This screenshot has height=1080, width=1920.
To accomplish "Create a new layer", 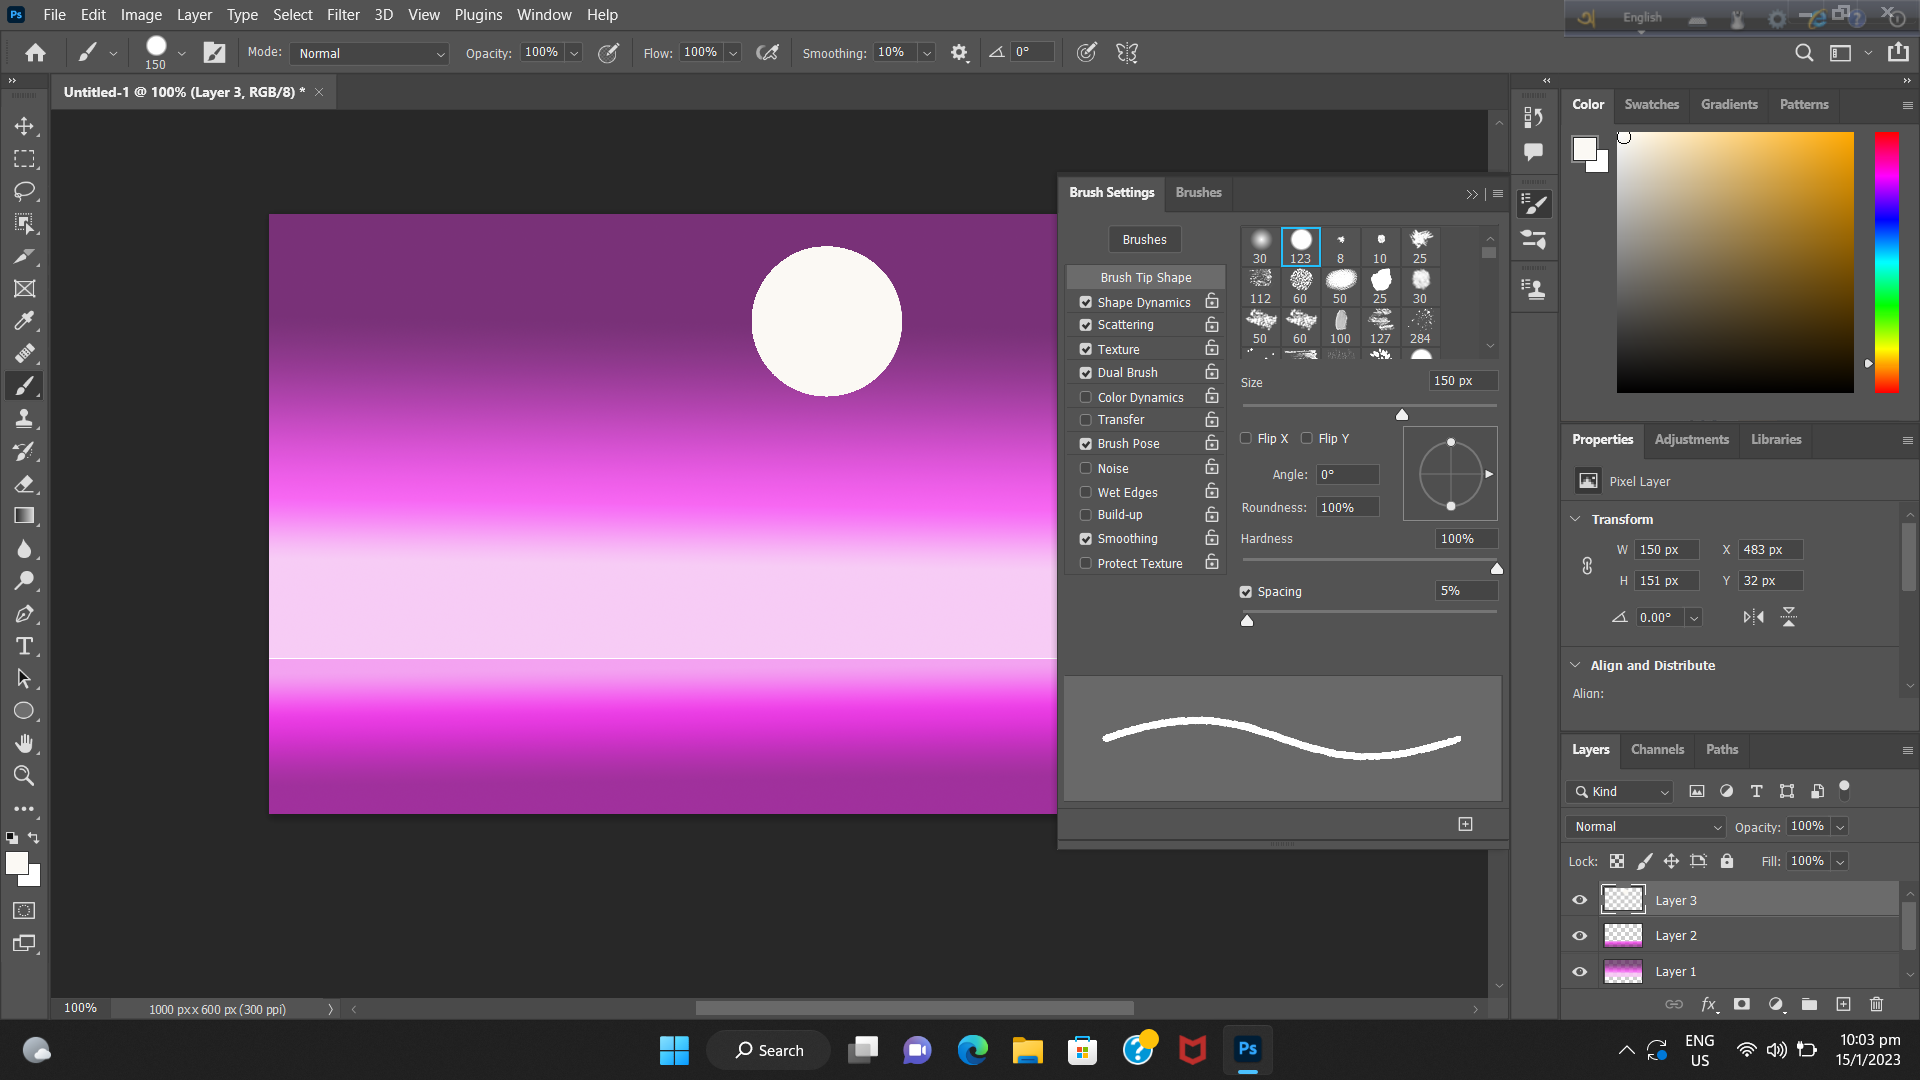I will point(1842,1004).
